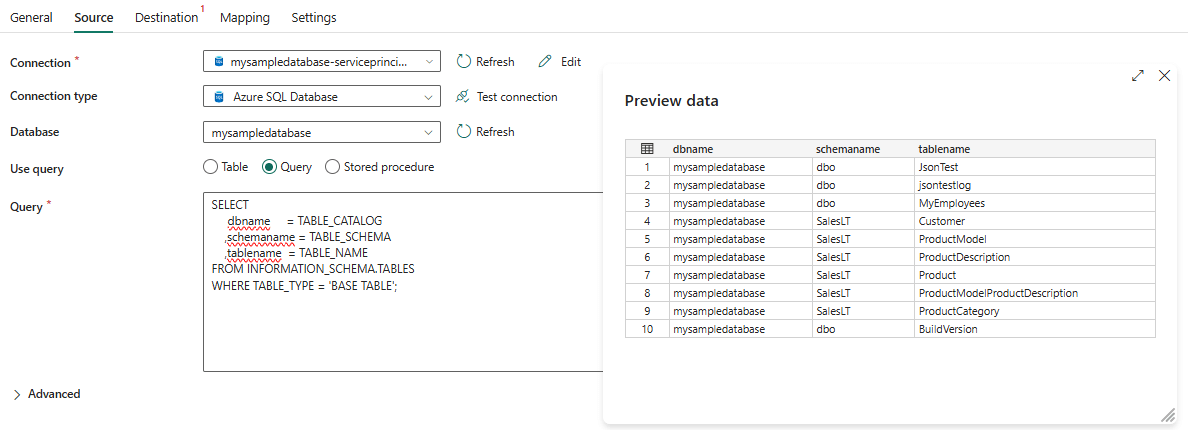Viewport: 1188px width, 430px height.
Task: Open the Connection dropdown
Action: tap(321, 62)
